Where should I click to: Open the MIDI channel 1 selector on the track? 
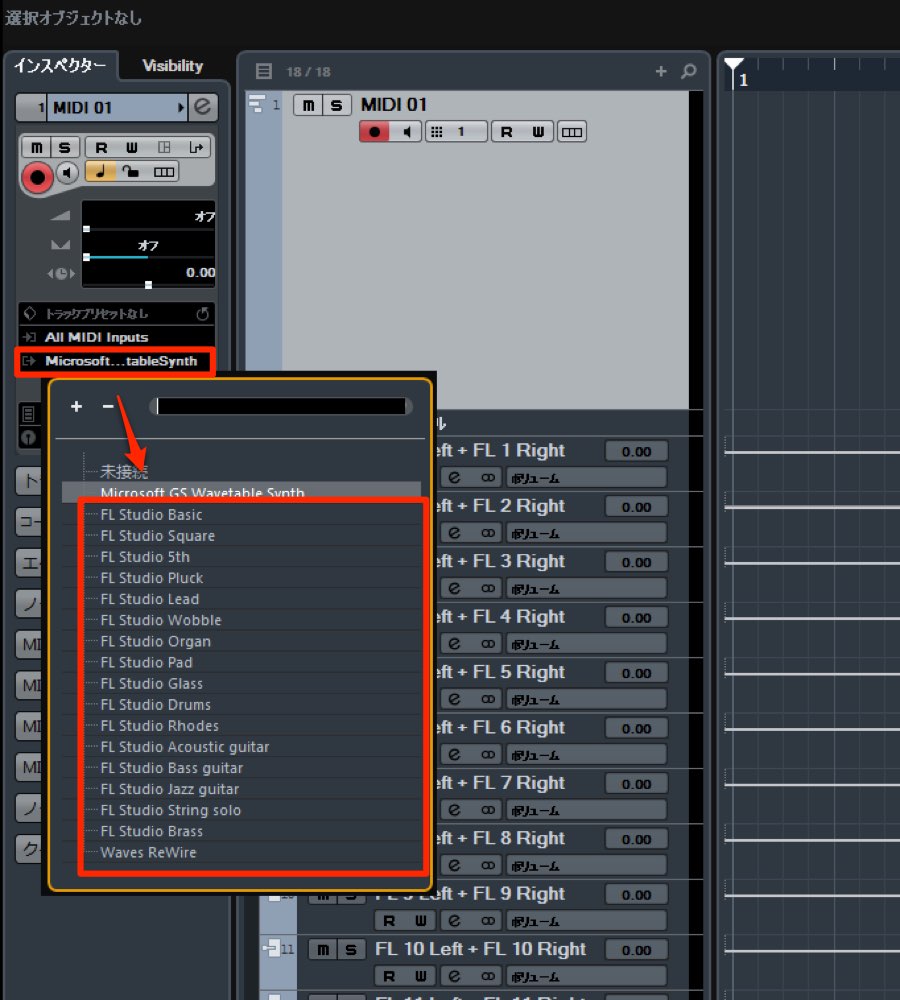click(x=456, y=131)
